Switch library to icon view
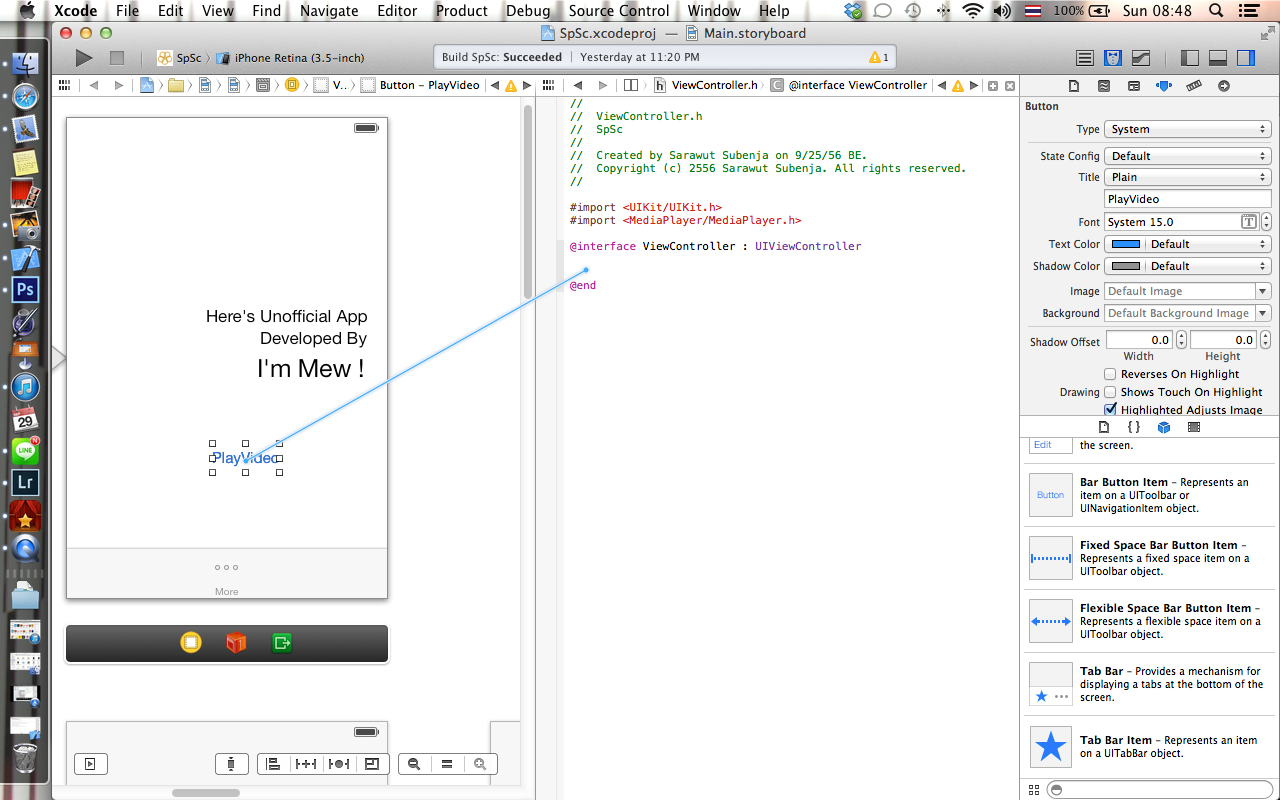Screen dimensions: 1280x800 tap(1034, 790)
